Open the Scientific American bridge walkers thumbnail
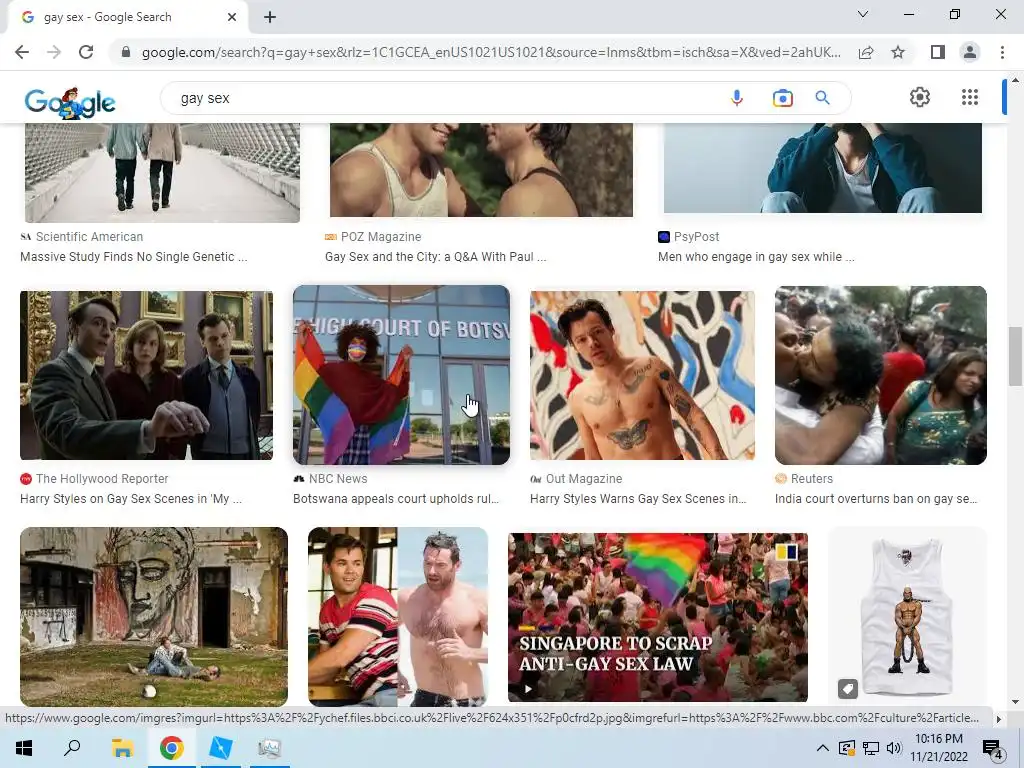This screenshot has width=1024, height=768. [x=162, y=172]
